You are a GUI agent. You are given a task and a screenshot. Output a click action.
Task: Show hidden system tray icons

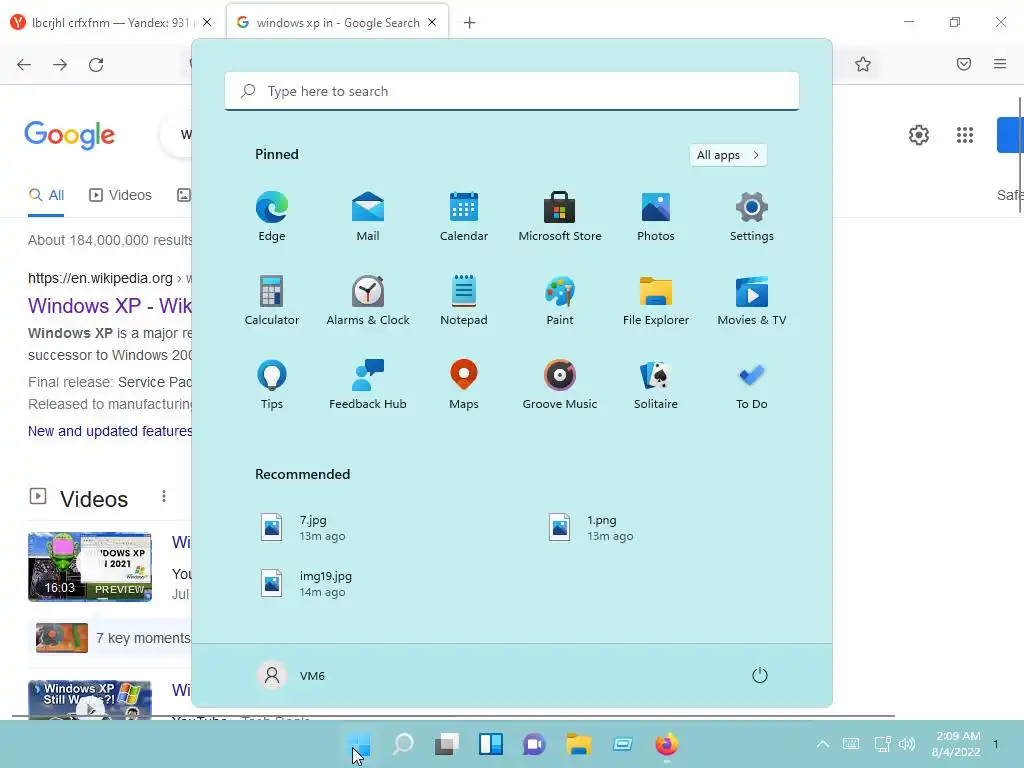pyautogui.click(x=823, y=744)
